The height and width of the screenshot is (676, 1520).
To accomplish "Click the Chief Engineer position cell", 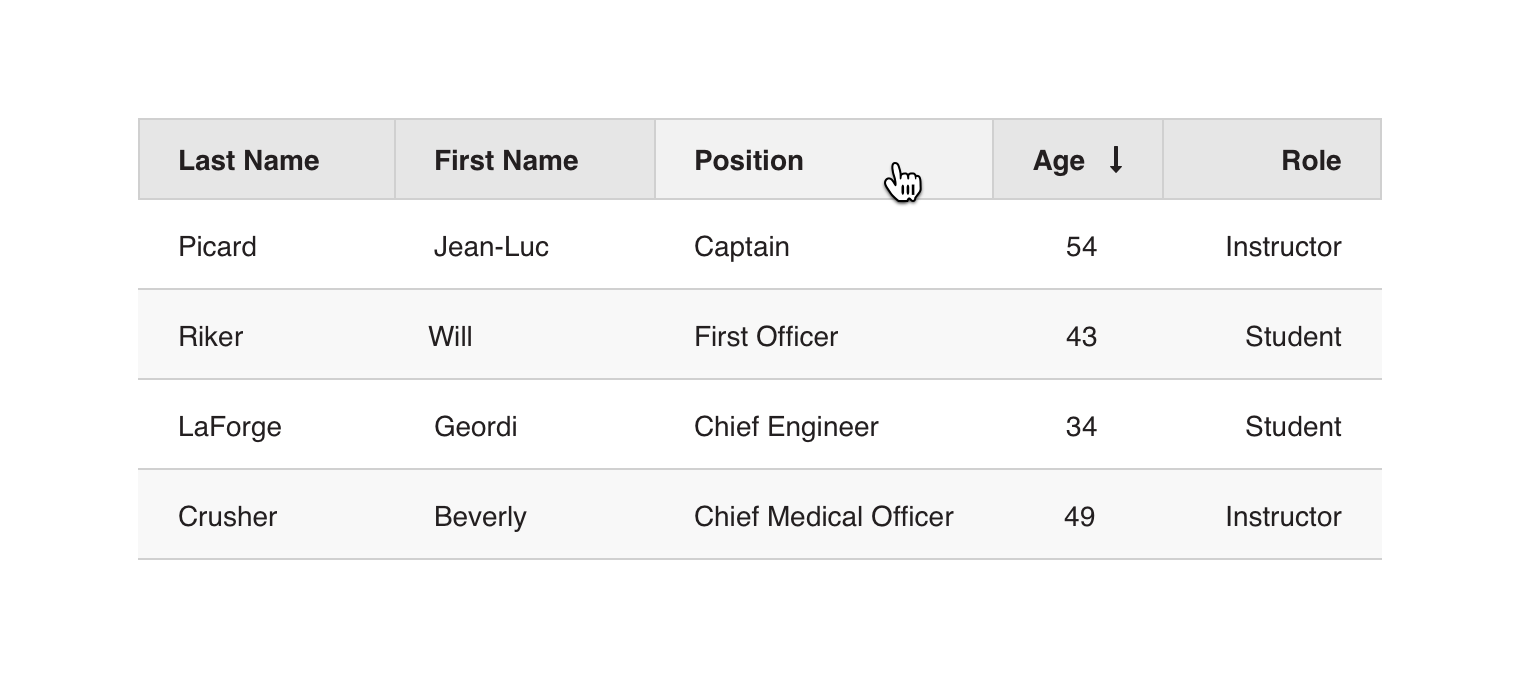I will (786, 427).
